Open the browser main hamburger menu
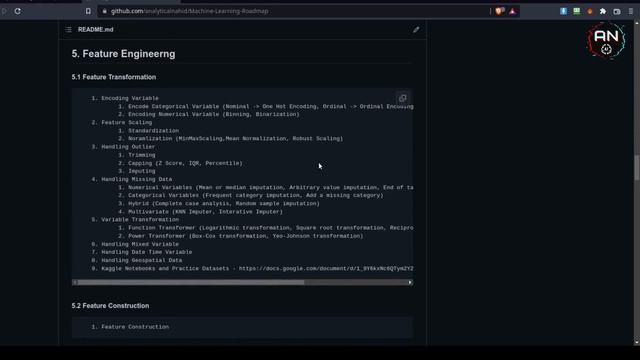Viewport: 640px width, 360px height. (631, 11)
